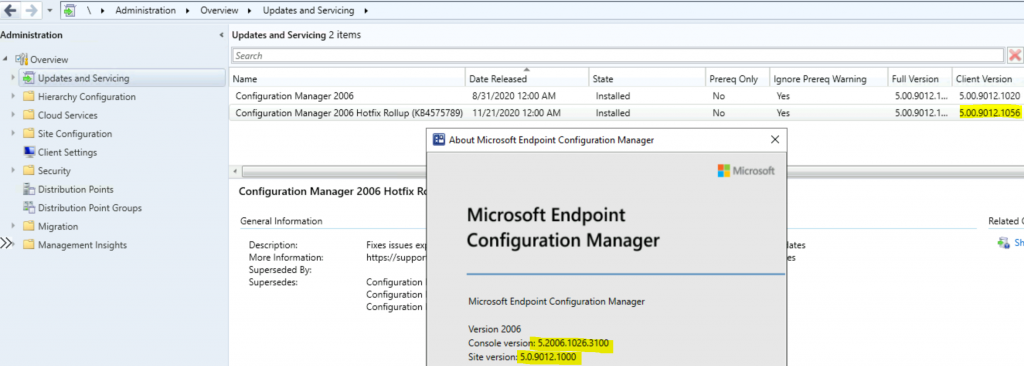Image resolution: width=1024 pixels, height=366 pixels.
Task: Select the Hotfix Rollup (KB4575789) row
Action: coord(627,113)
